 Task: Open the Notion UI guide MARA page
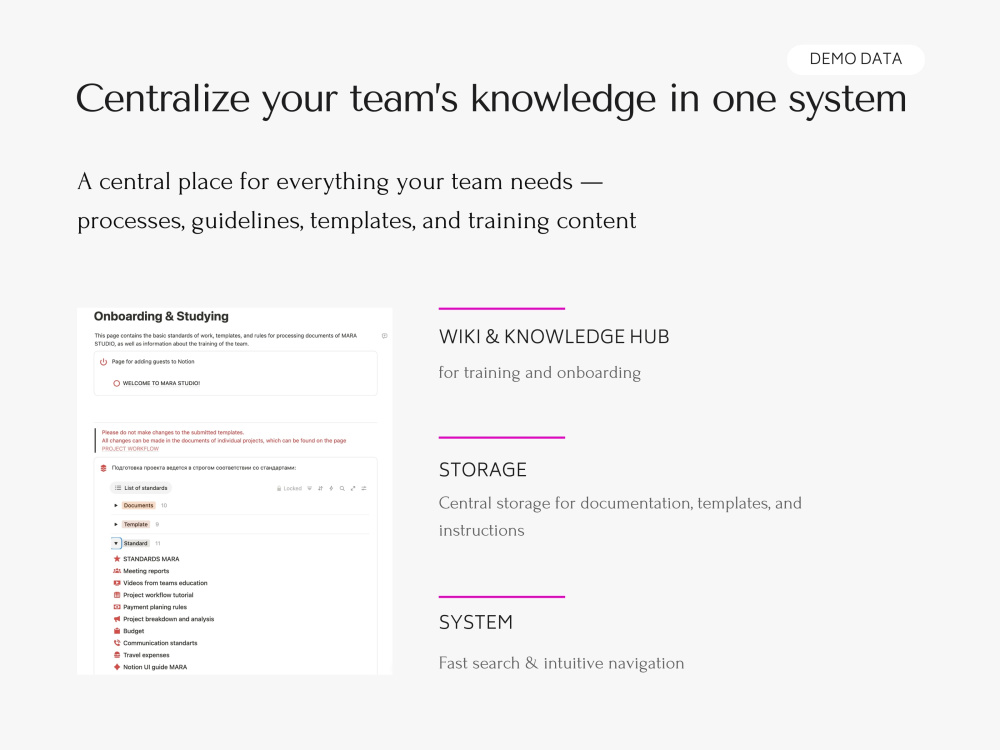click(x=150, y=667)
